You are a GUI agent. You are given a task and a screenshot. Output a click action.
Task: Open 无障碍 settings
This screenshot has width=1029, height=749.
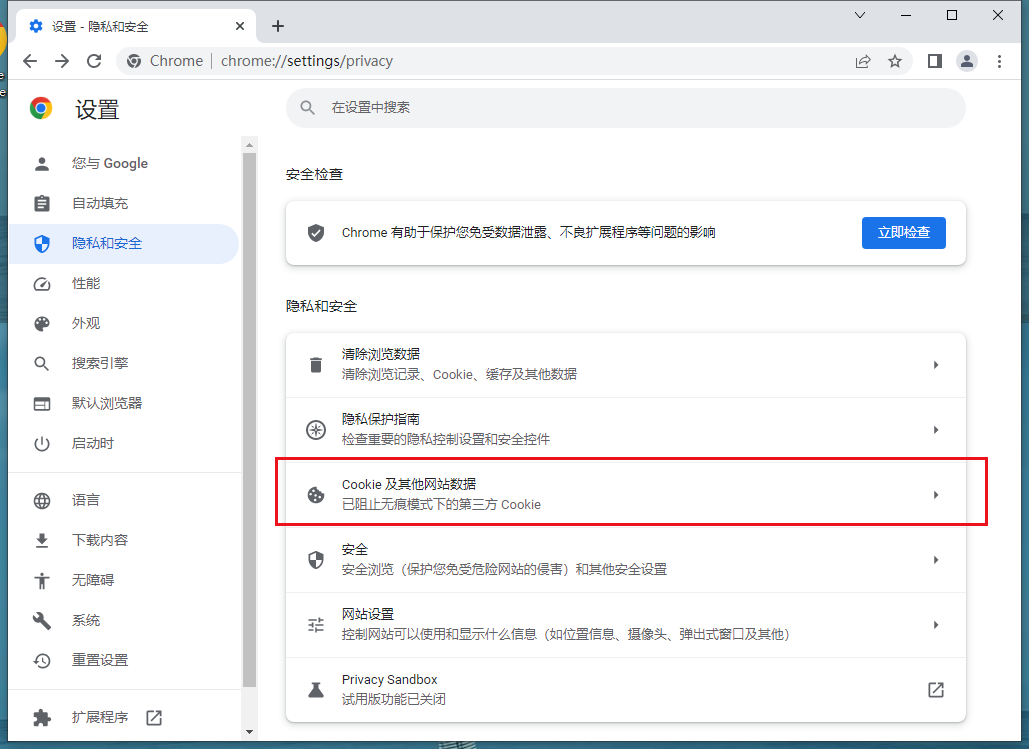click(123, 580)
